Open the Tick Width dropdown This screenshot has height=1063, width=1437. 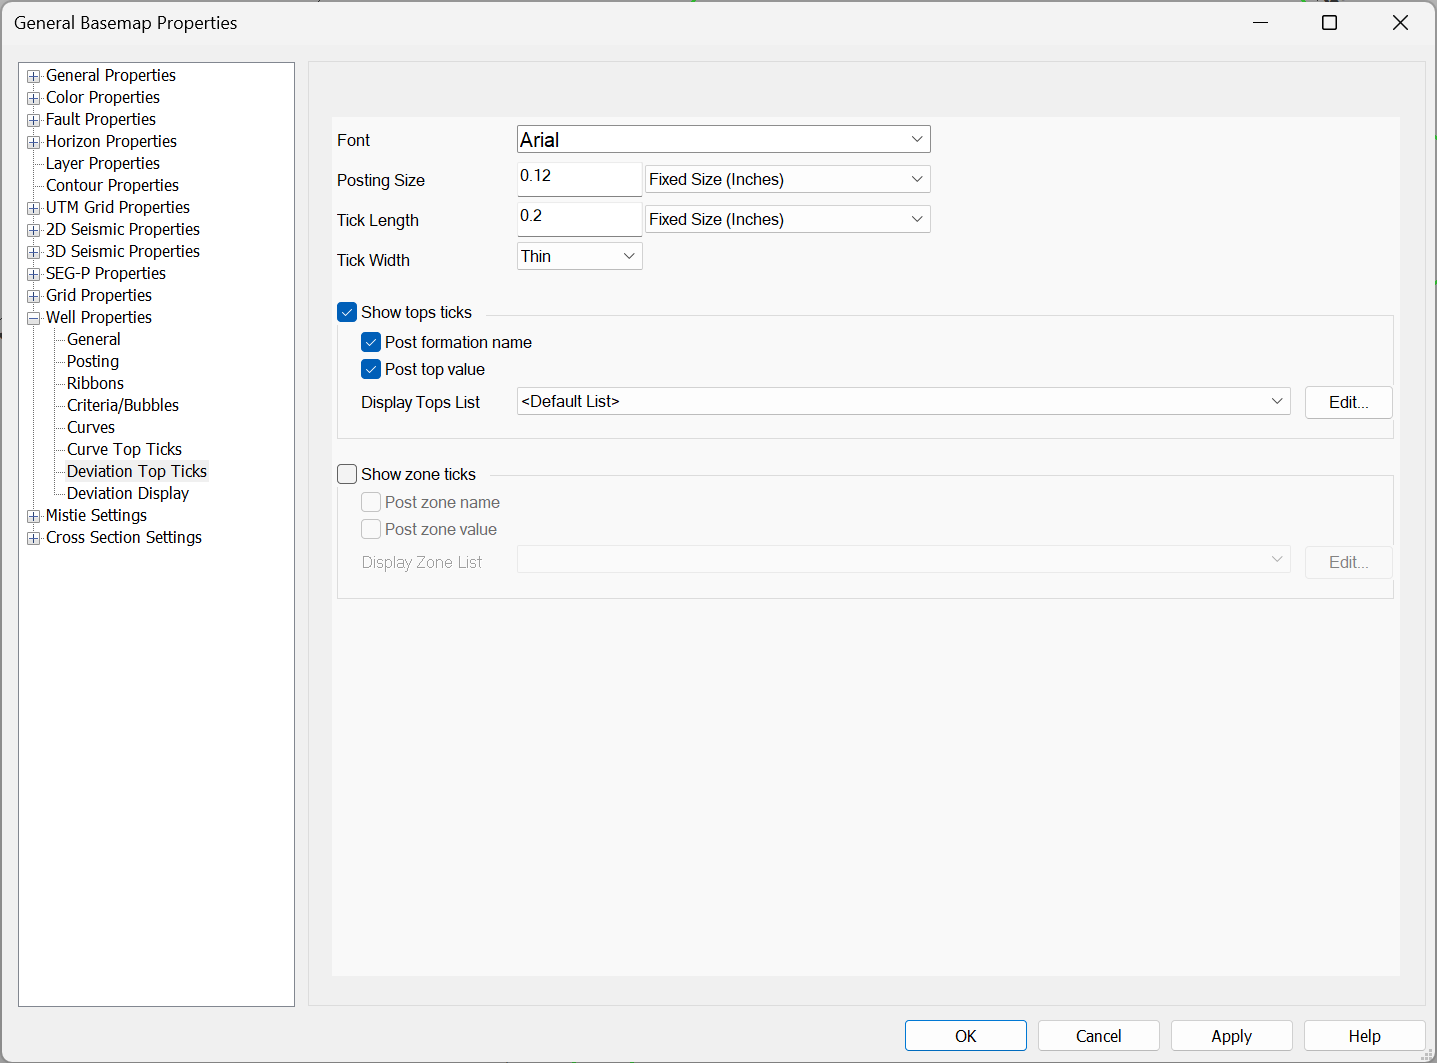click(x=579, y=256)
